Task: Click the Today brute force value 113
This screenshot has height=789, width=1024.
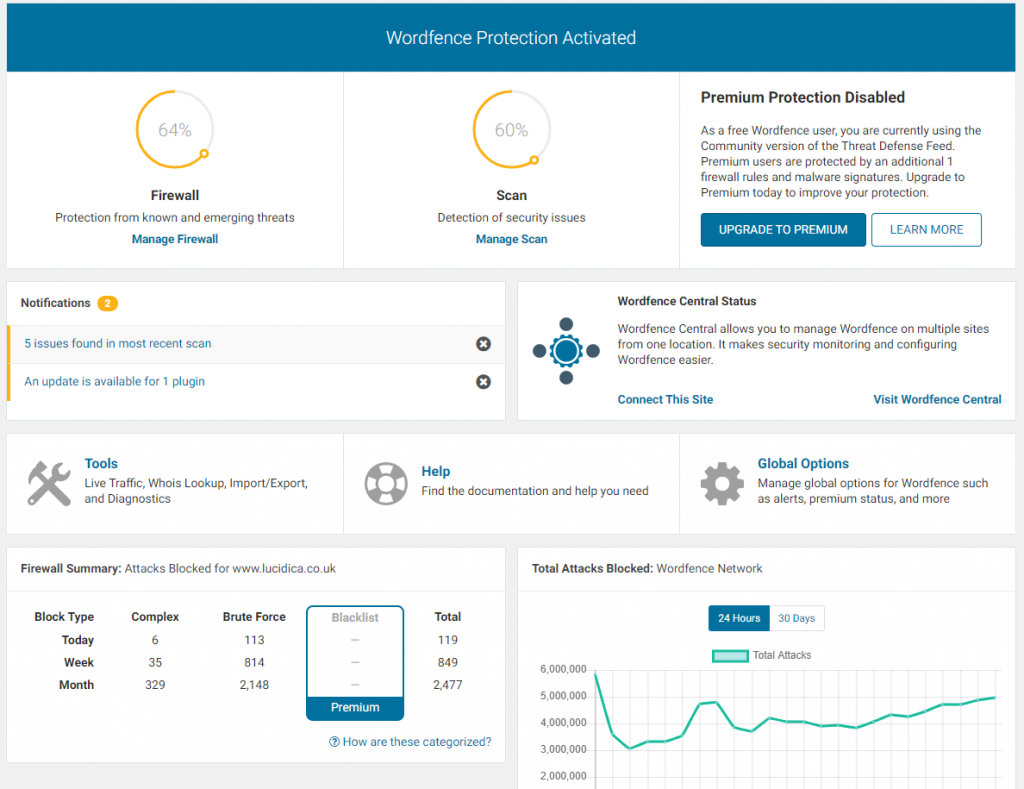Action: click(x=254, y=640)
